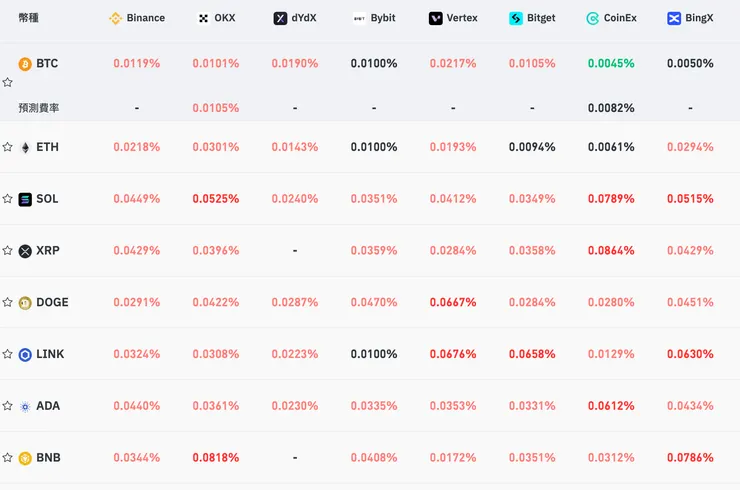Click the Vertex exchange logo icon
Screen dimensions: 740x490
[436, 18]
